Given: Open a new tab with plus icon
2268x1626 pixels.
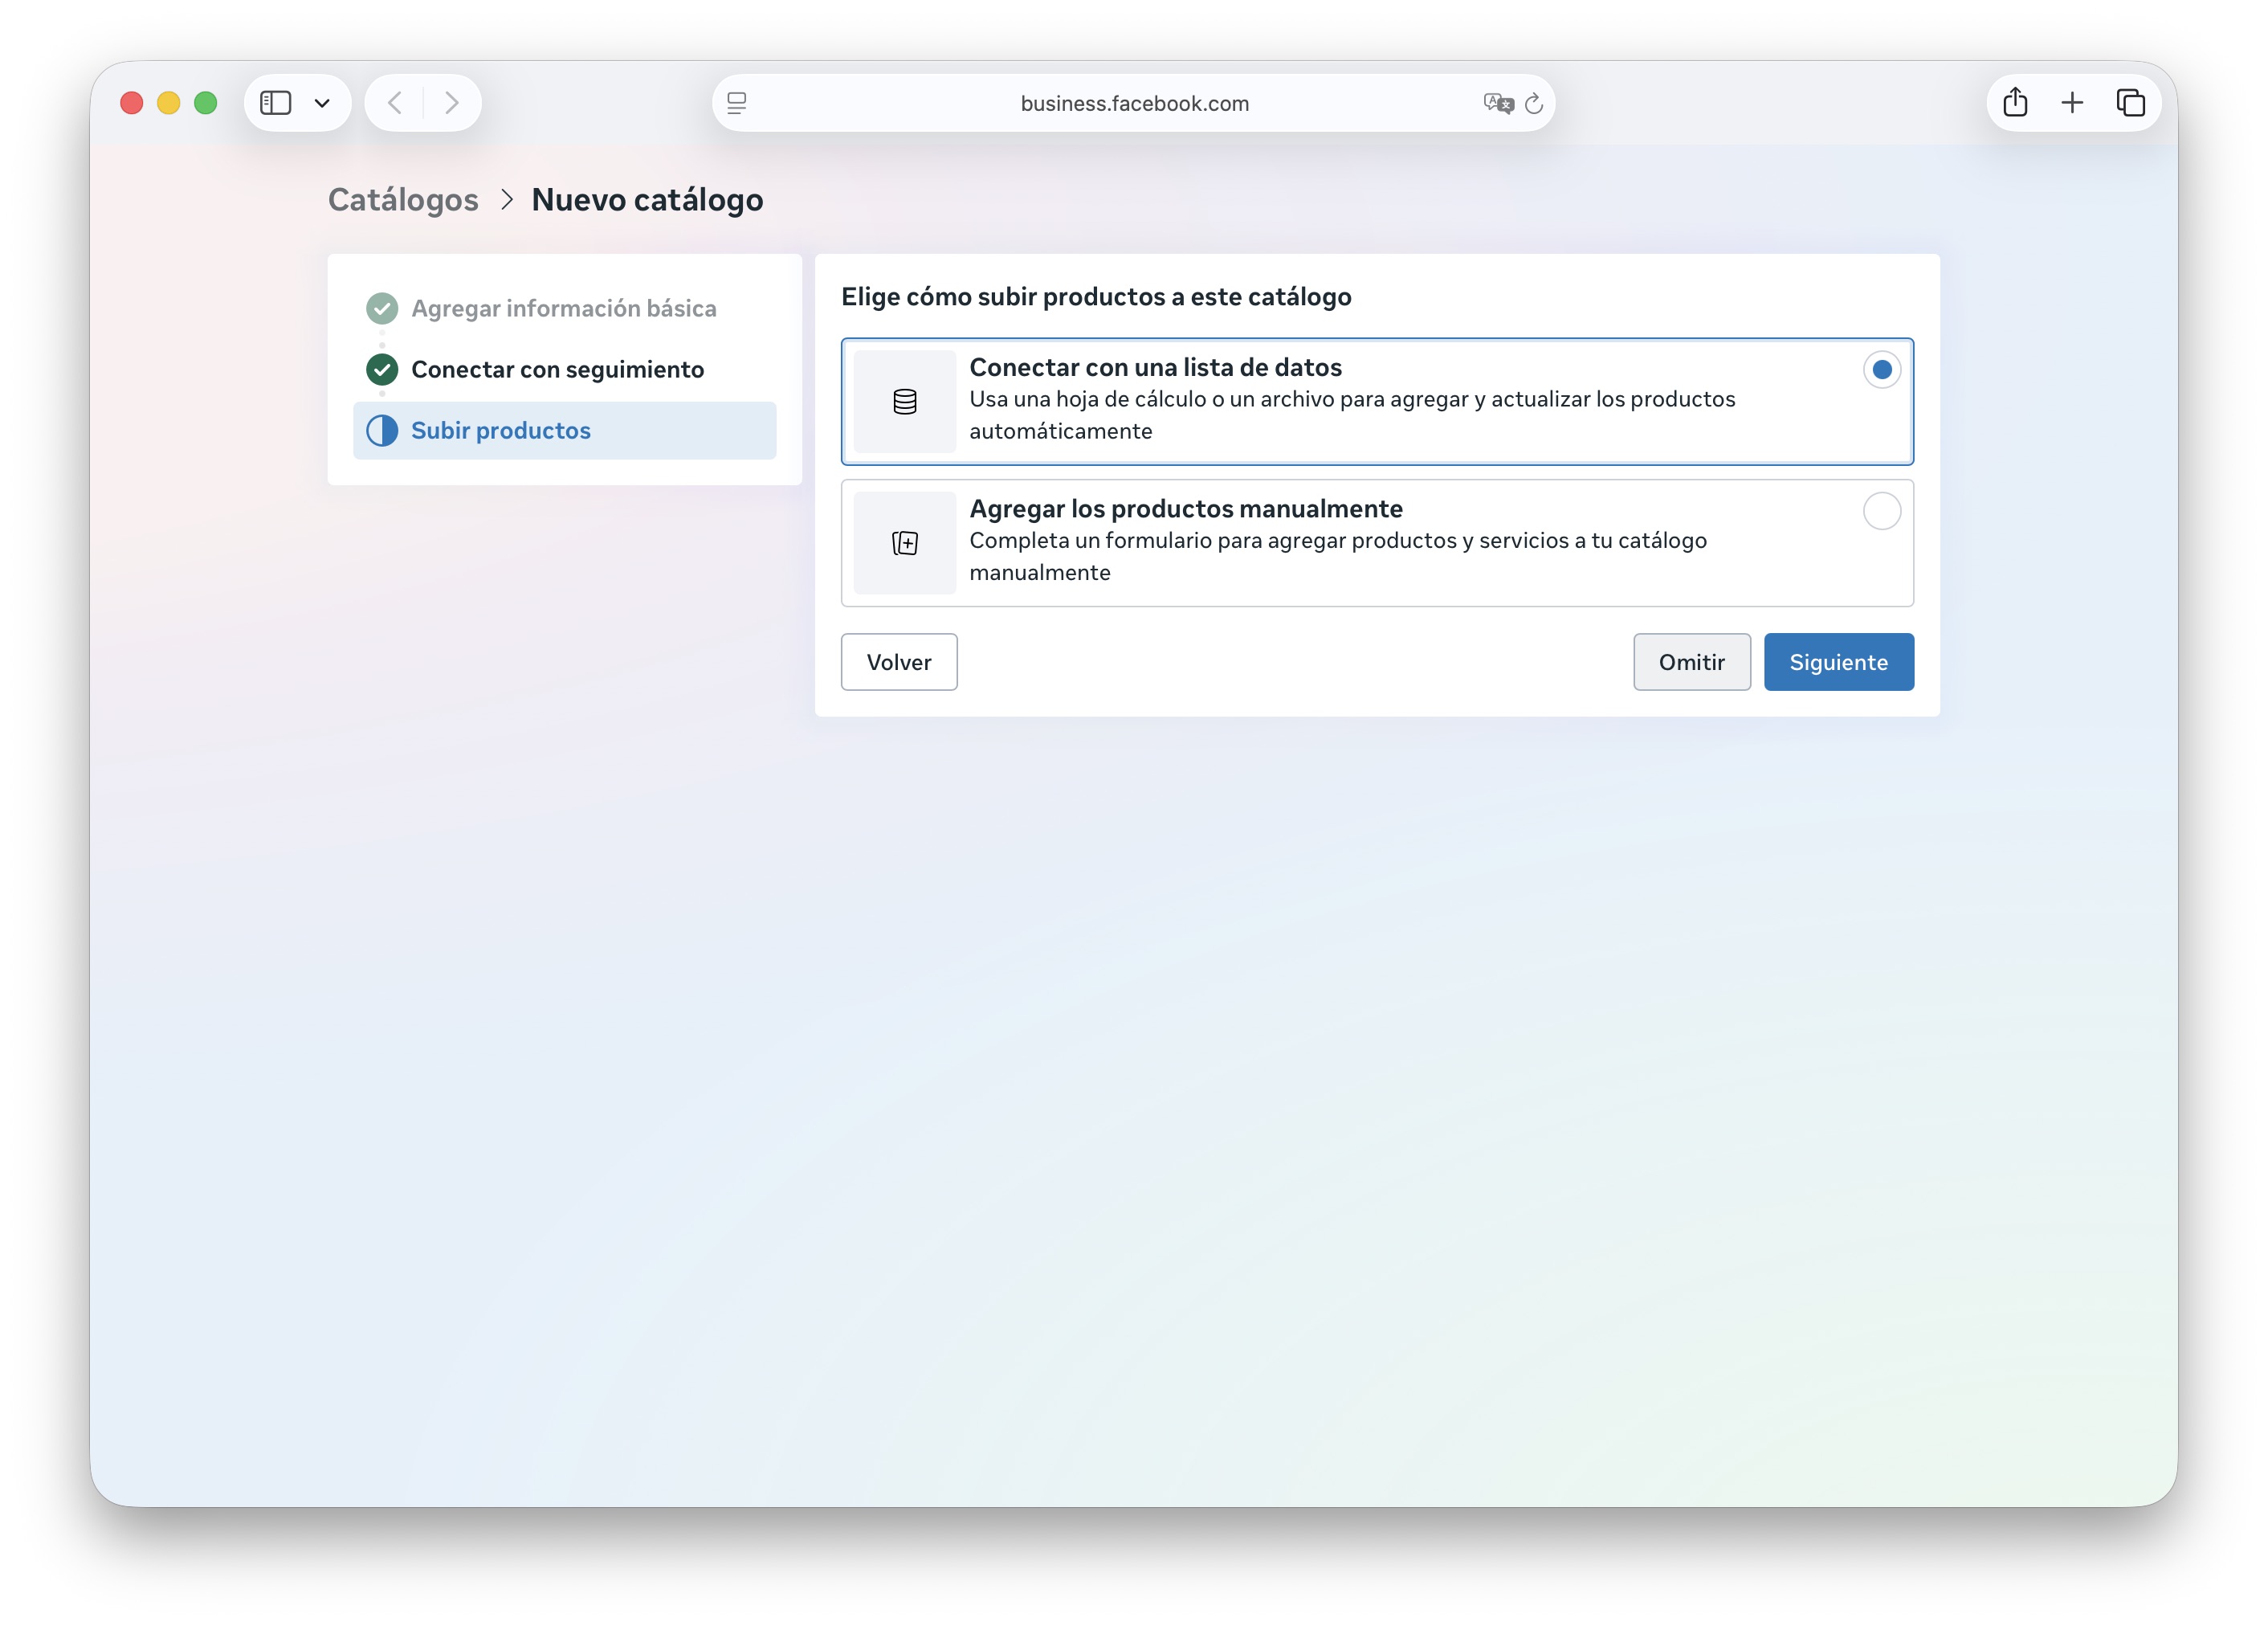Looking at the screenshot, I should coord(2072,103).
